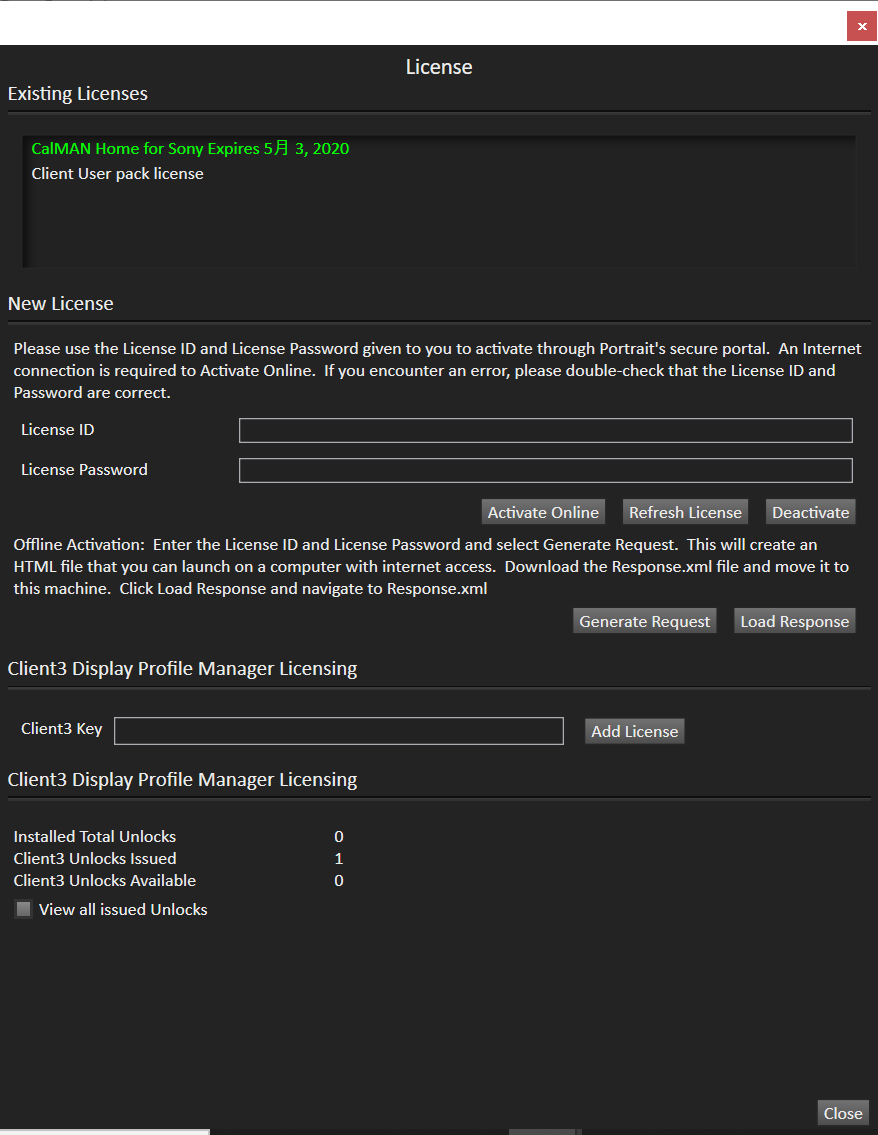Focus the License ID input field
878x1135 pixels.
pyautogui.click(x=546, y=430)
